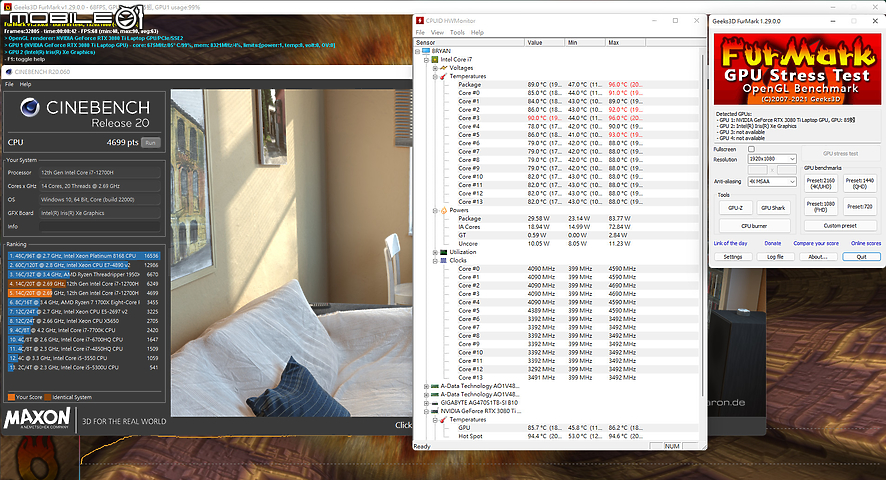Open the View menu in HWMonitor
886x480 pixels.
click(437, 33)
